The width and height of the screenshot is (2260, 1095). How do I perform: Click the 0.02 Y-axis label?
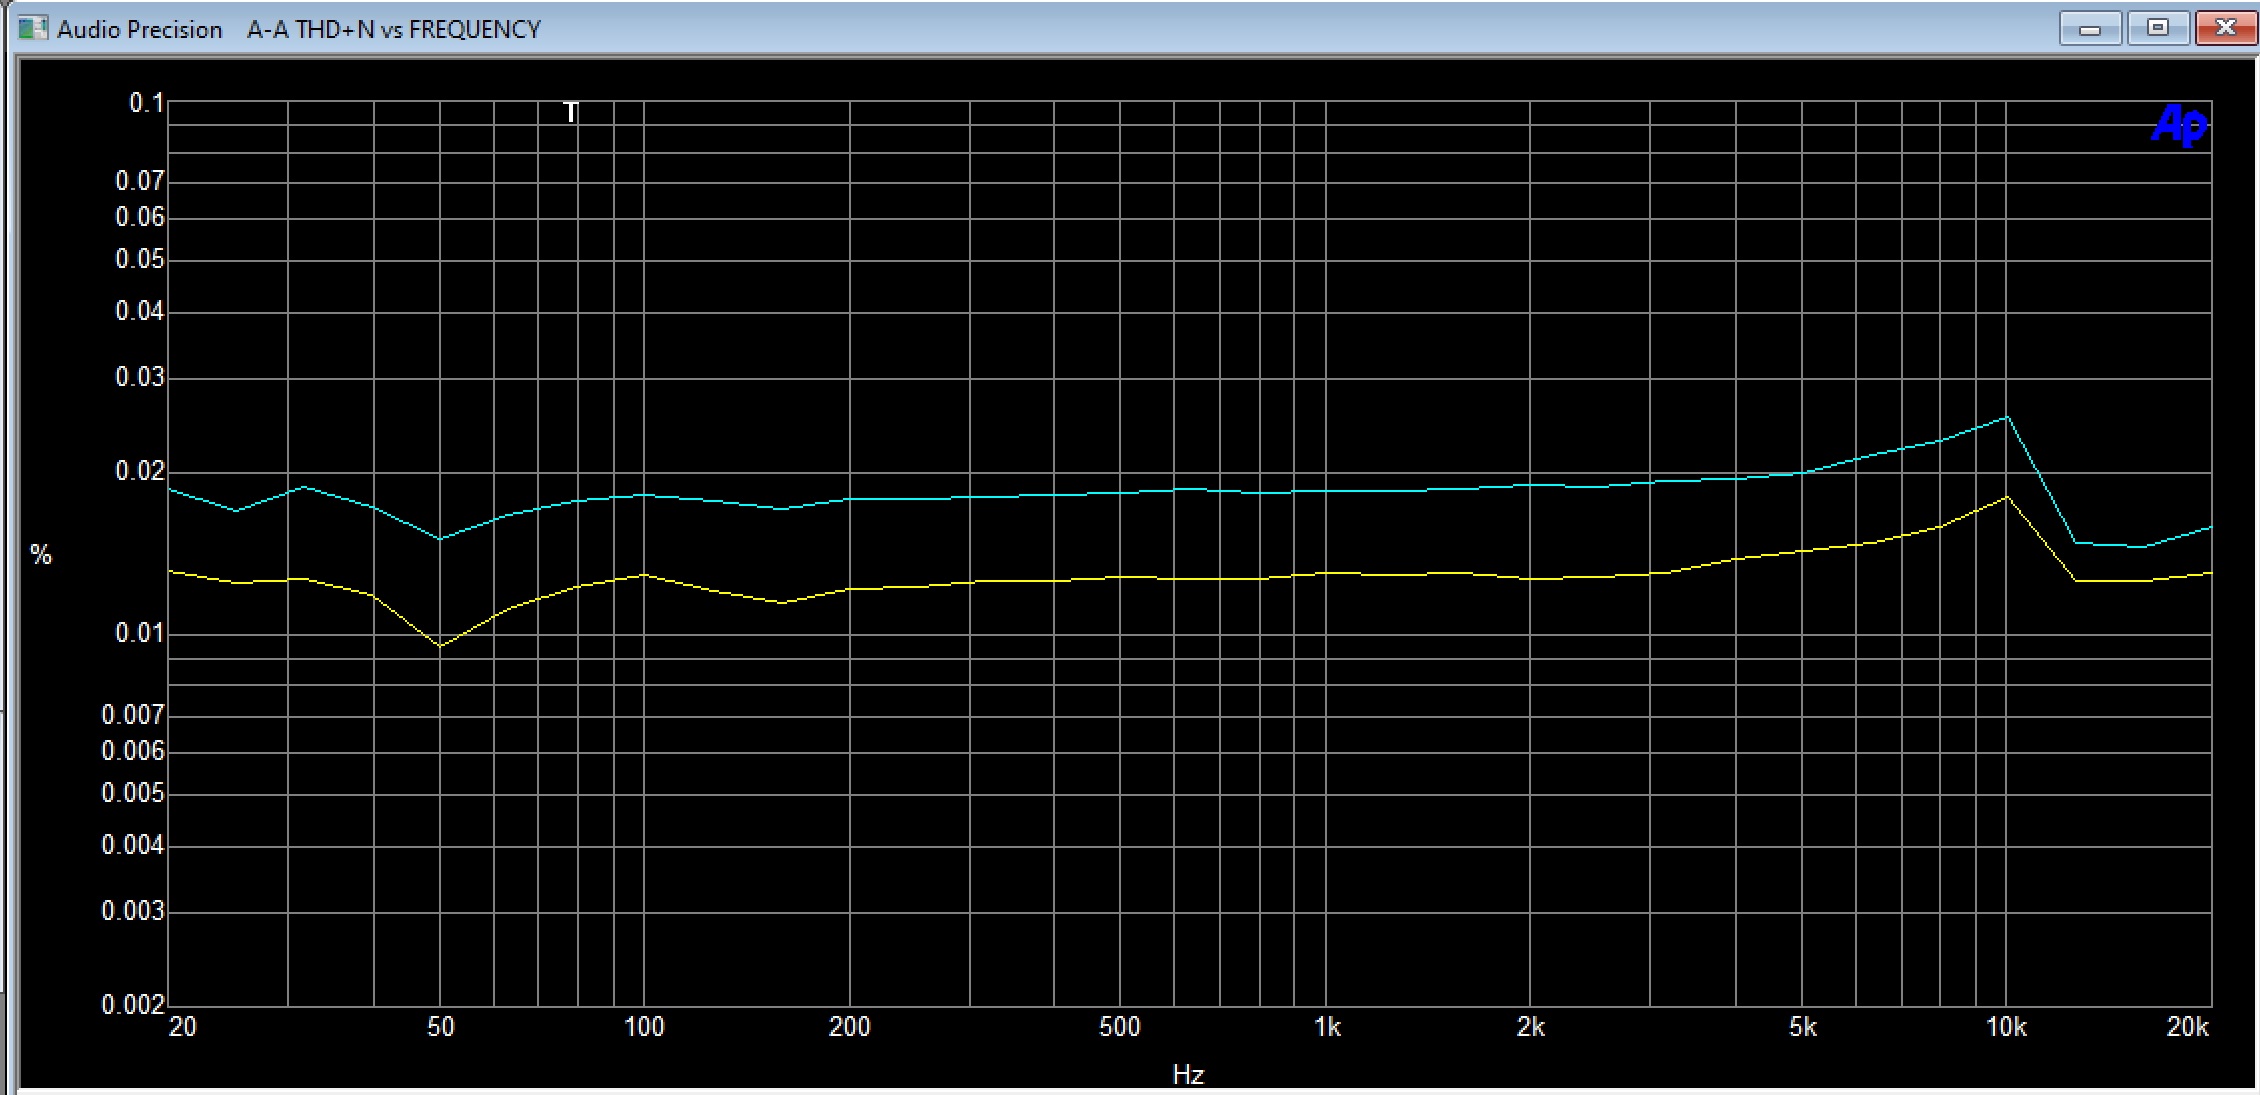tap(139, 470)
